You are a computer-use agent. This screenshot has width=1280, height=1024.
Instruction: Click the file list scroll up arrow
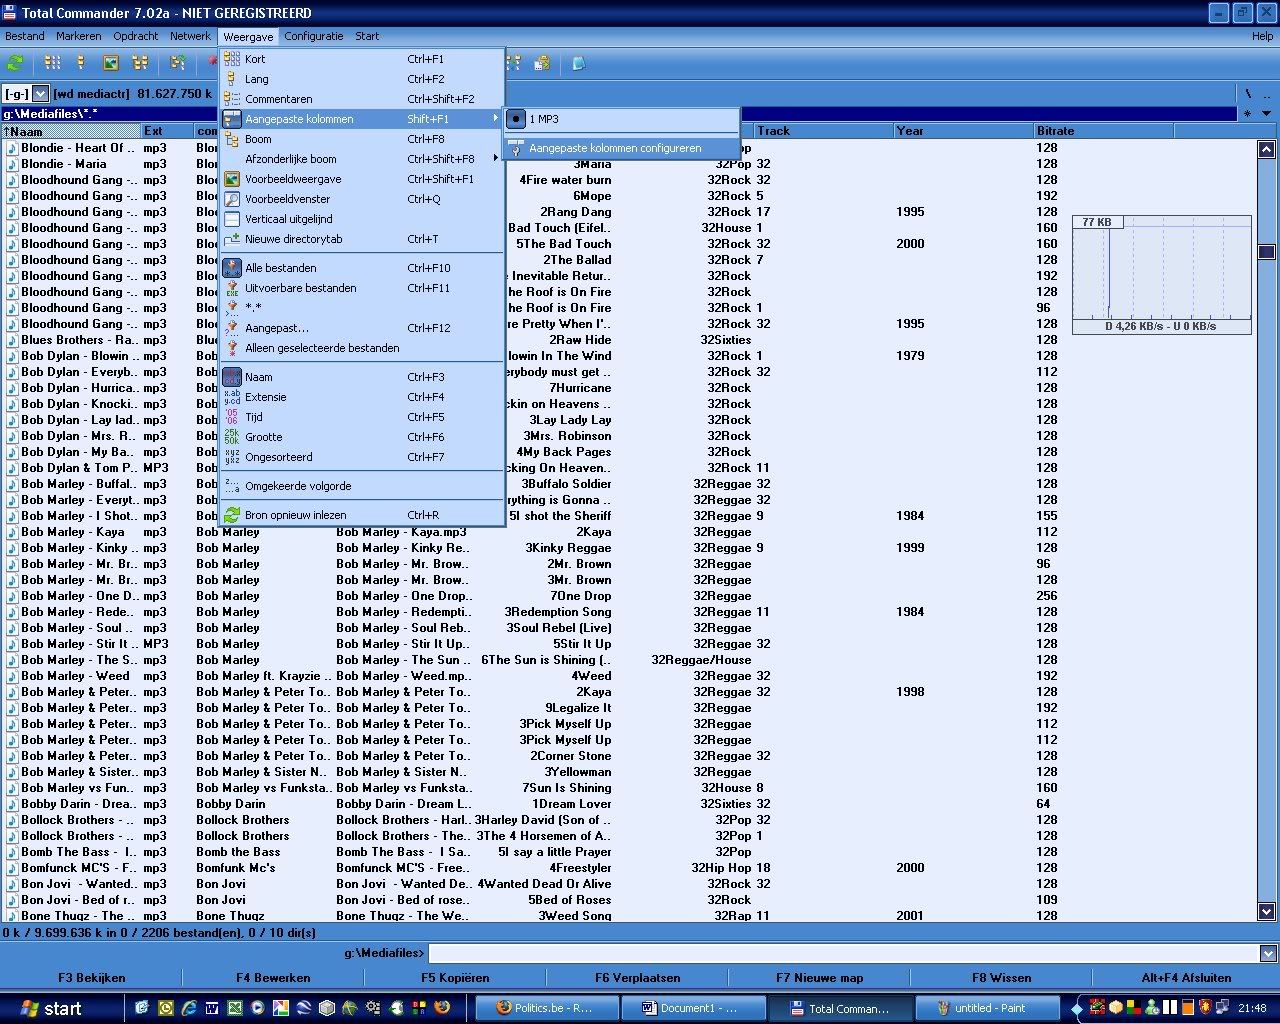tap(1266, 149)
